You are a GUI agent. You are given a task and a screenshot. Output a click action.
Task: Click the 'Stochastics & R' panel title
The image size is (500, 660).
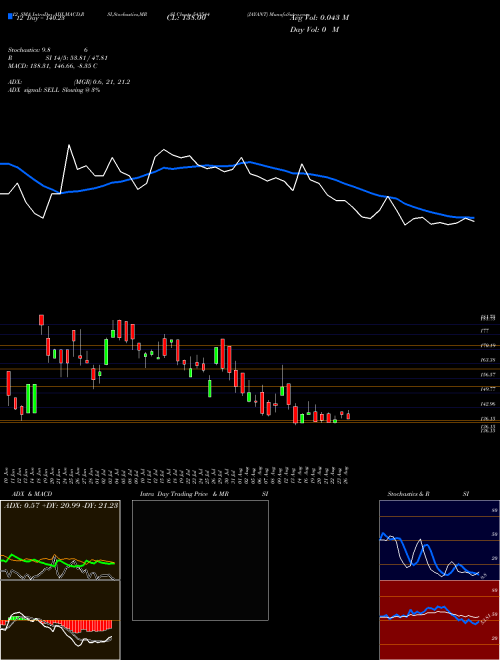pyautogui.click(x=409, y=494)
